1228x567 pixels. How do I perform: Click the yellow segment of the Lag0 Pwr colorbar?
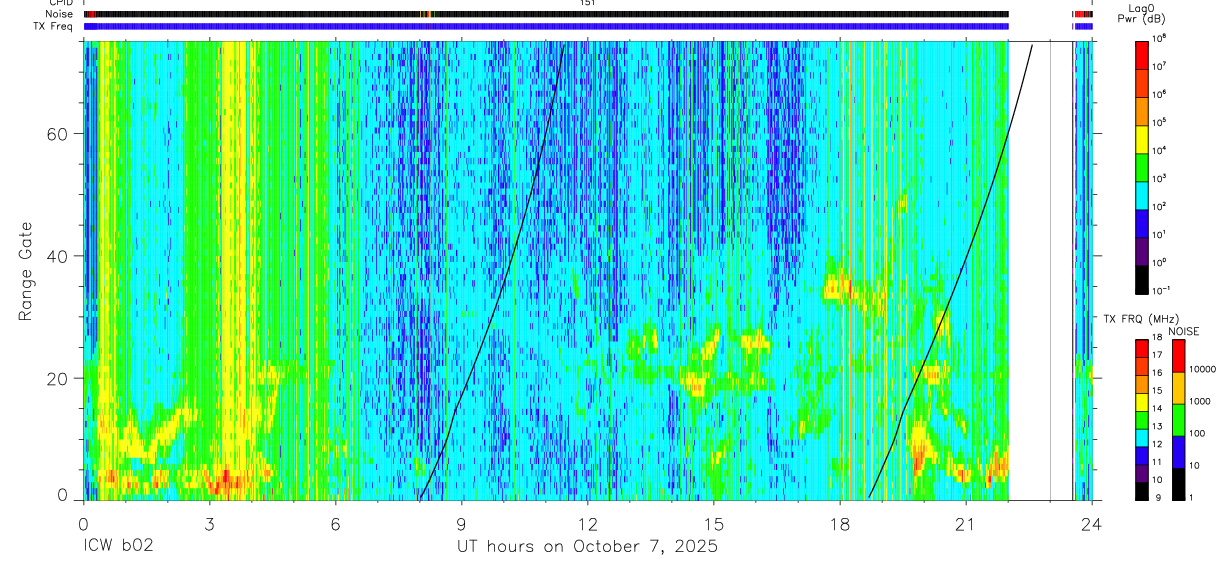click(1141, 137)
